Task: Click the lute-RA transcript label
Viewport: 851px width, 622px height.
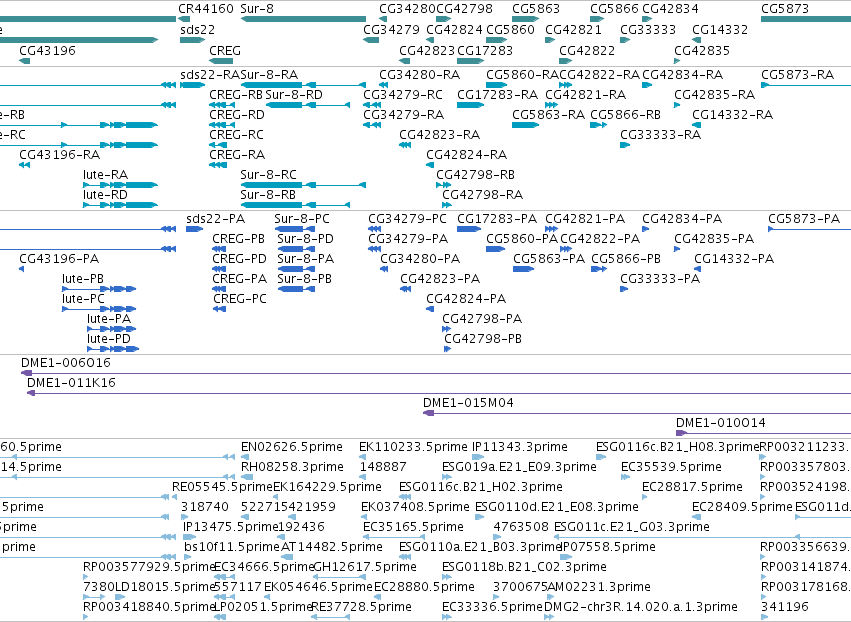Action: coord(105,175)
